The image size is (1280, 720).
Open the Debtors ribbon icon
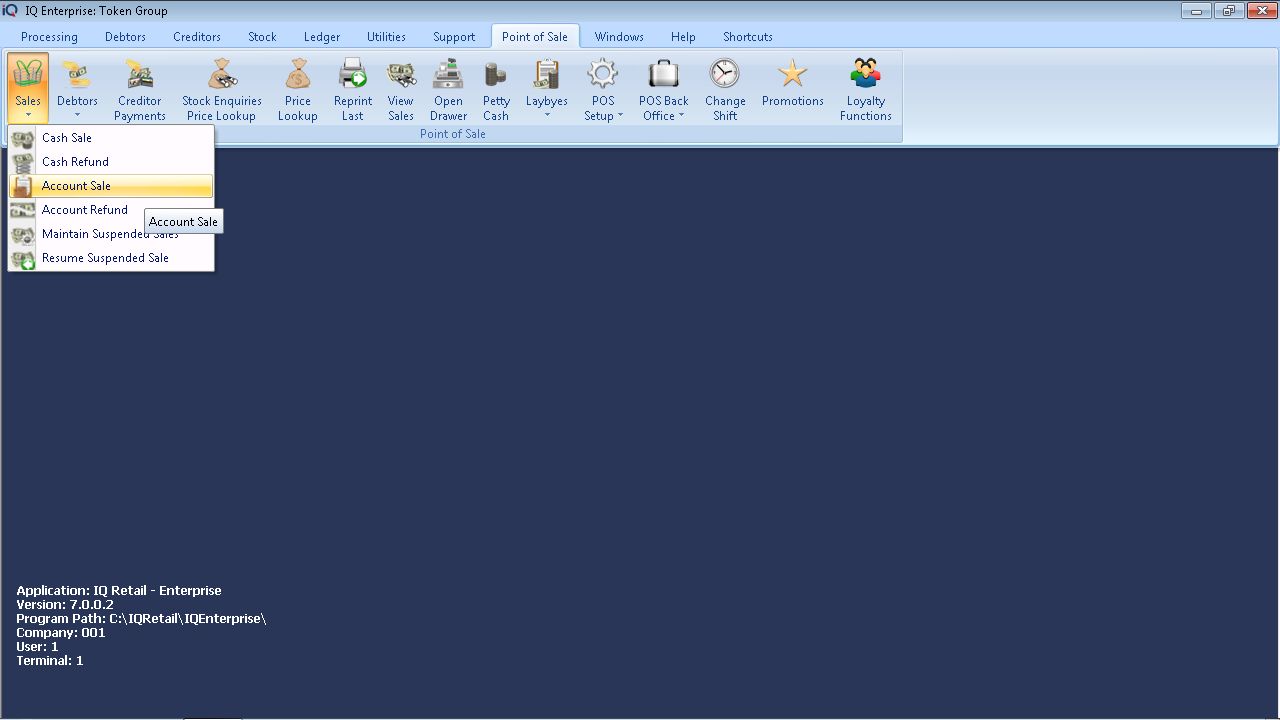click(x=77, y=73)
